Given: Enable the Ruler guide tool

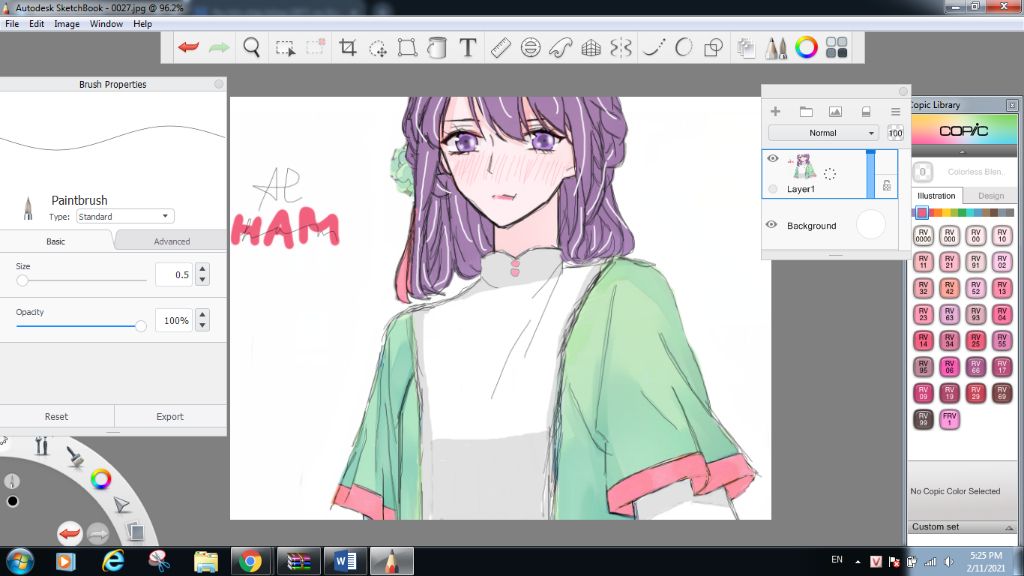Looking at the screenshot, I should coord(500,47).
